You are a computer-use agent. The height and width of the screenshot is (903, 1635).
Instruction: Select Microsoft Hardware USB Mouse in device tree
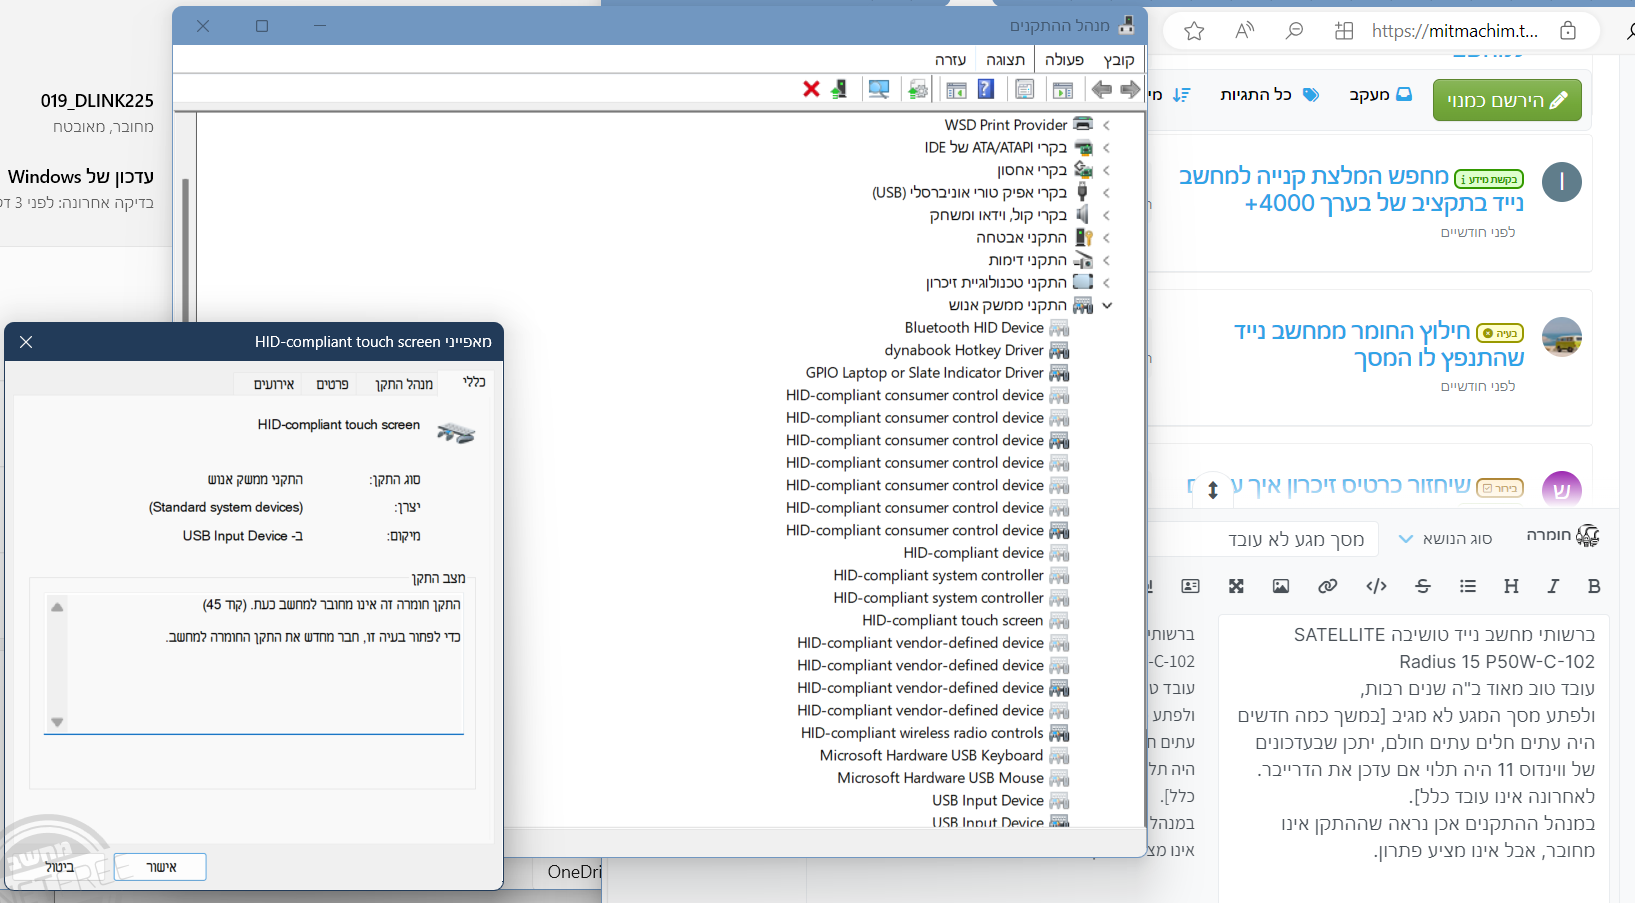pyautogui.click(x=940, y=778)
